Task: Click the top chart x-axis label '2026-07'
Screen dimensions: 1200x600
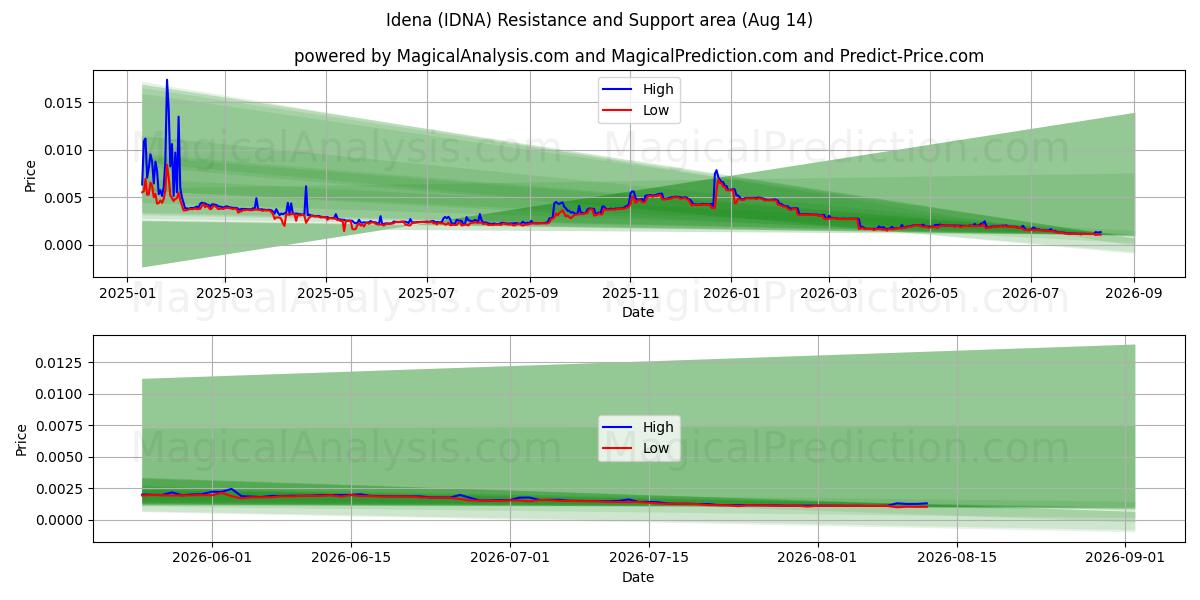Action: click(1031, 294)
